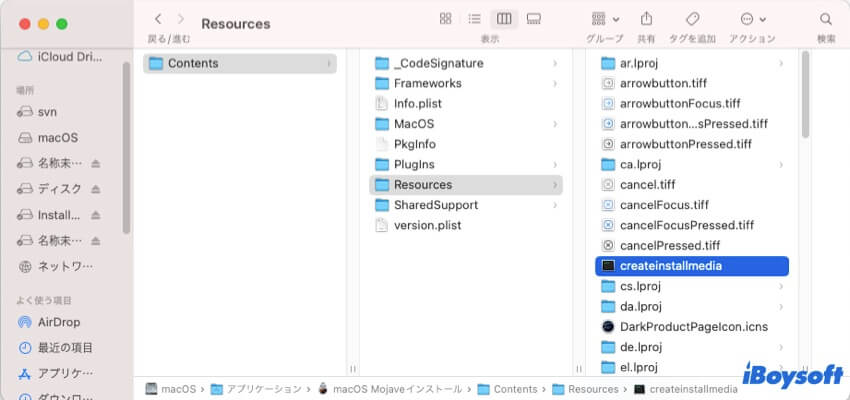Eject the ディスク volume in sidebar

[x=96, y=189]
